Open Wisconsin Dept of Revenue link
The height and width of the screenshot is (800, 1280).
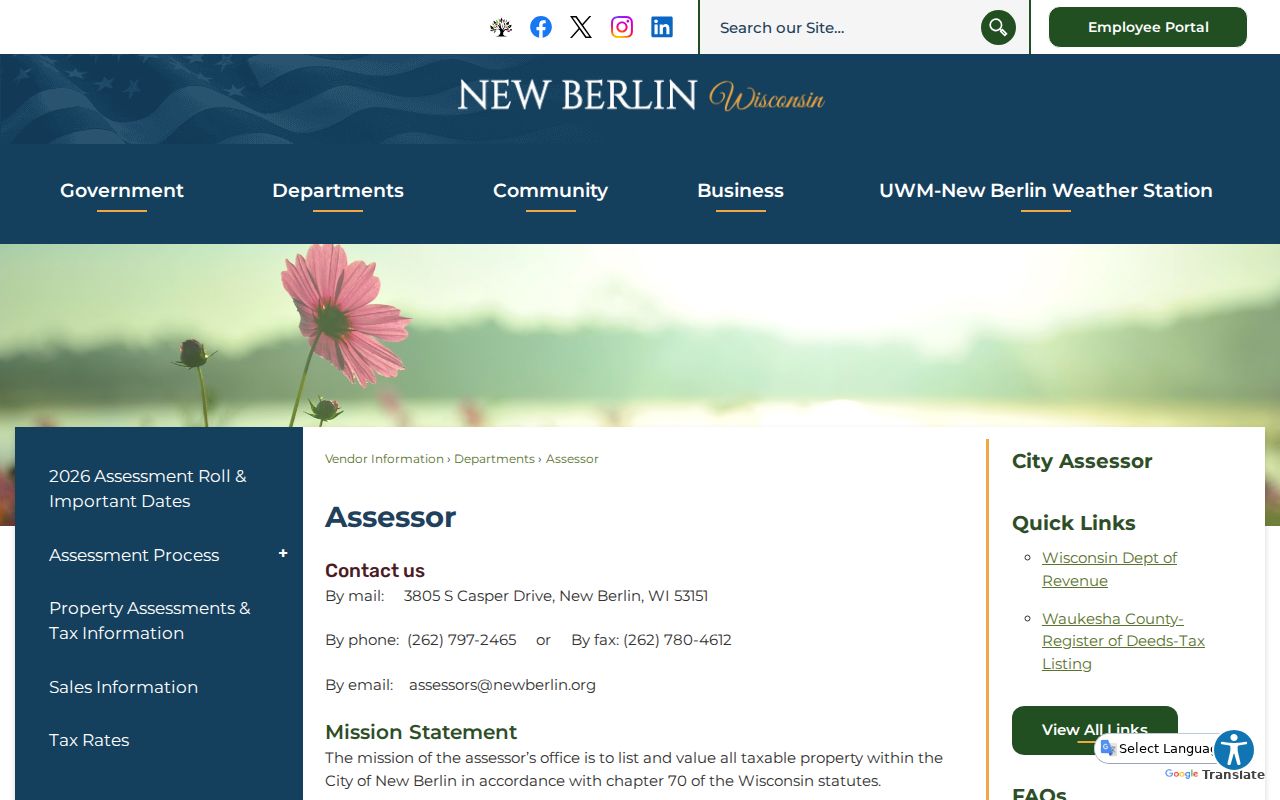(x=1109, y=569)
